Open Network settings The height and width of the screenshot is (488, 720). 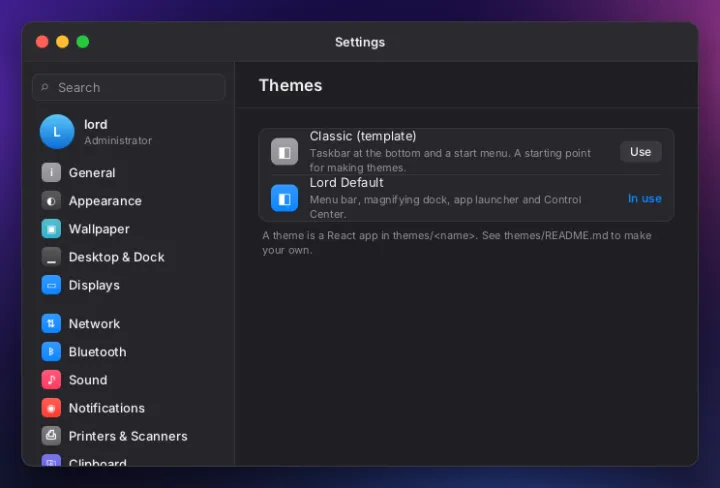[x=94, y=324]
